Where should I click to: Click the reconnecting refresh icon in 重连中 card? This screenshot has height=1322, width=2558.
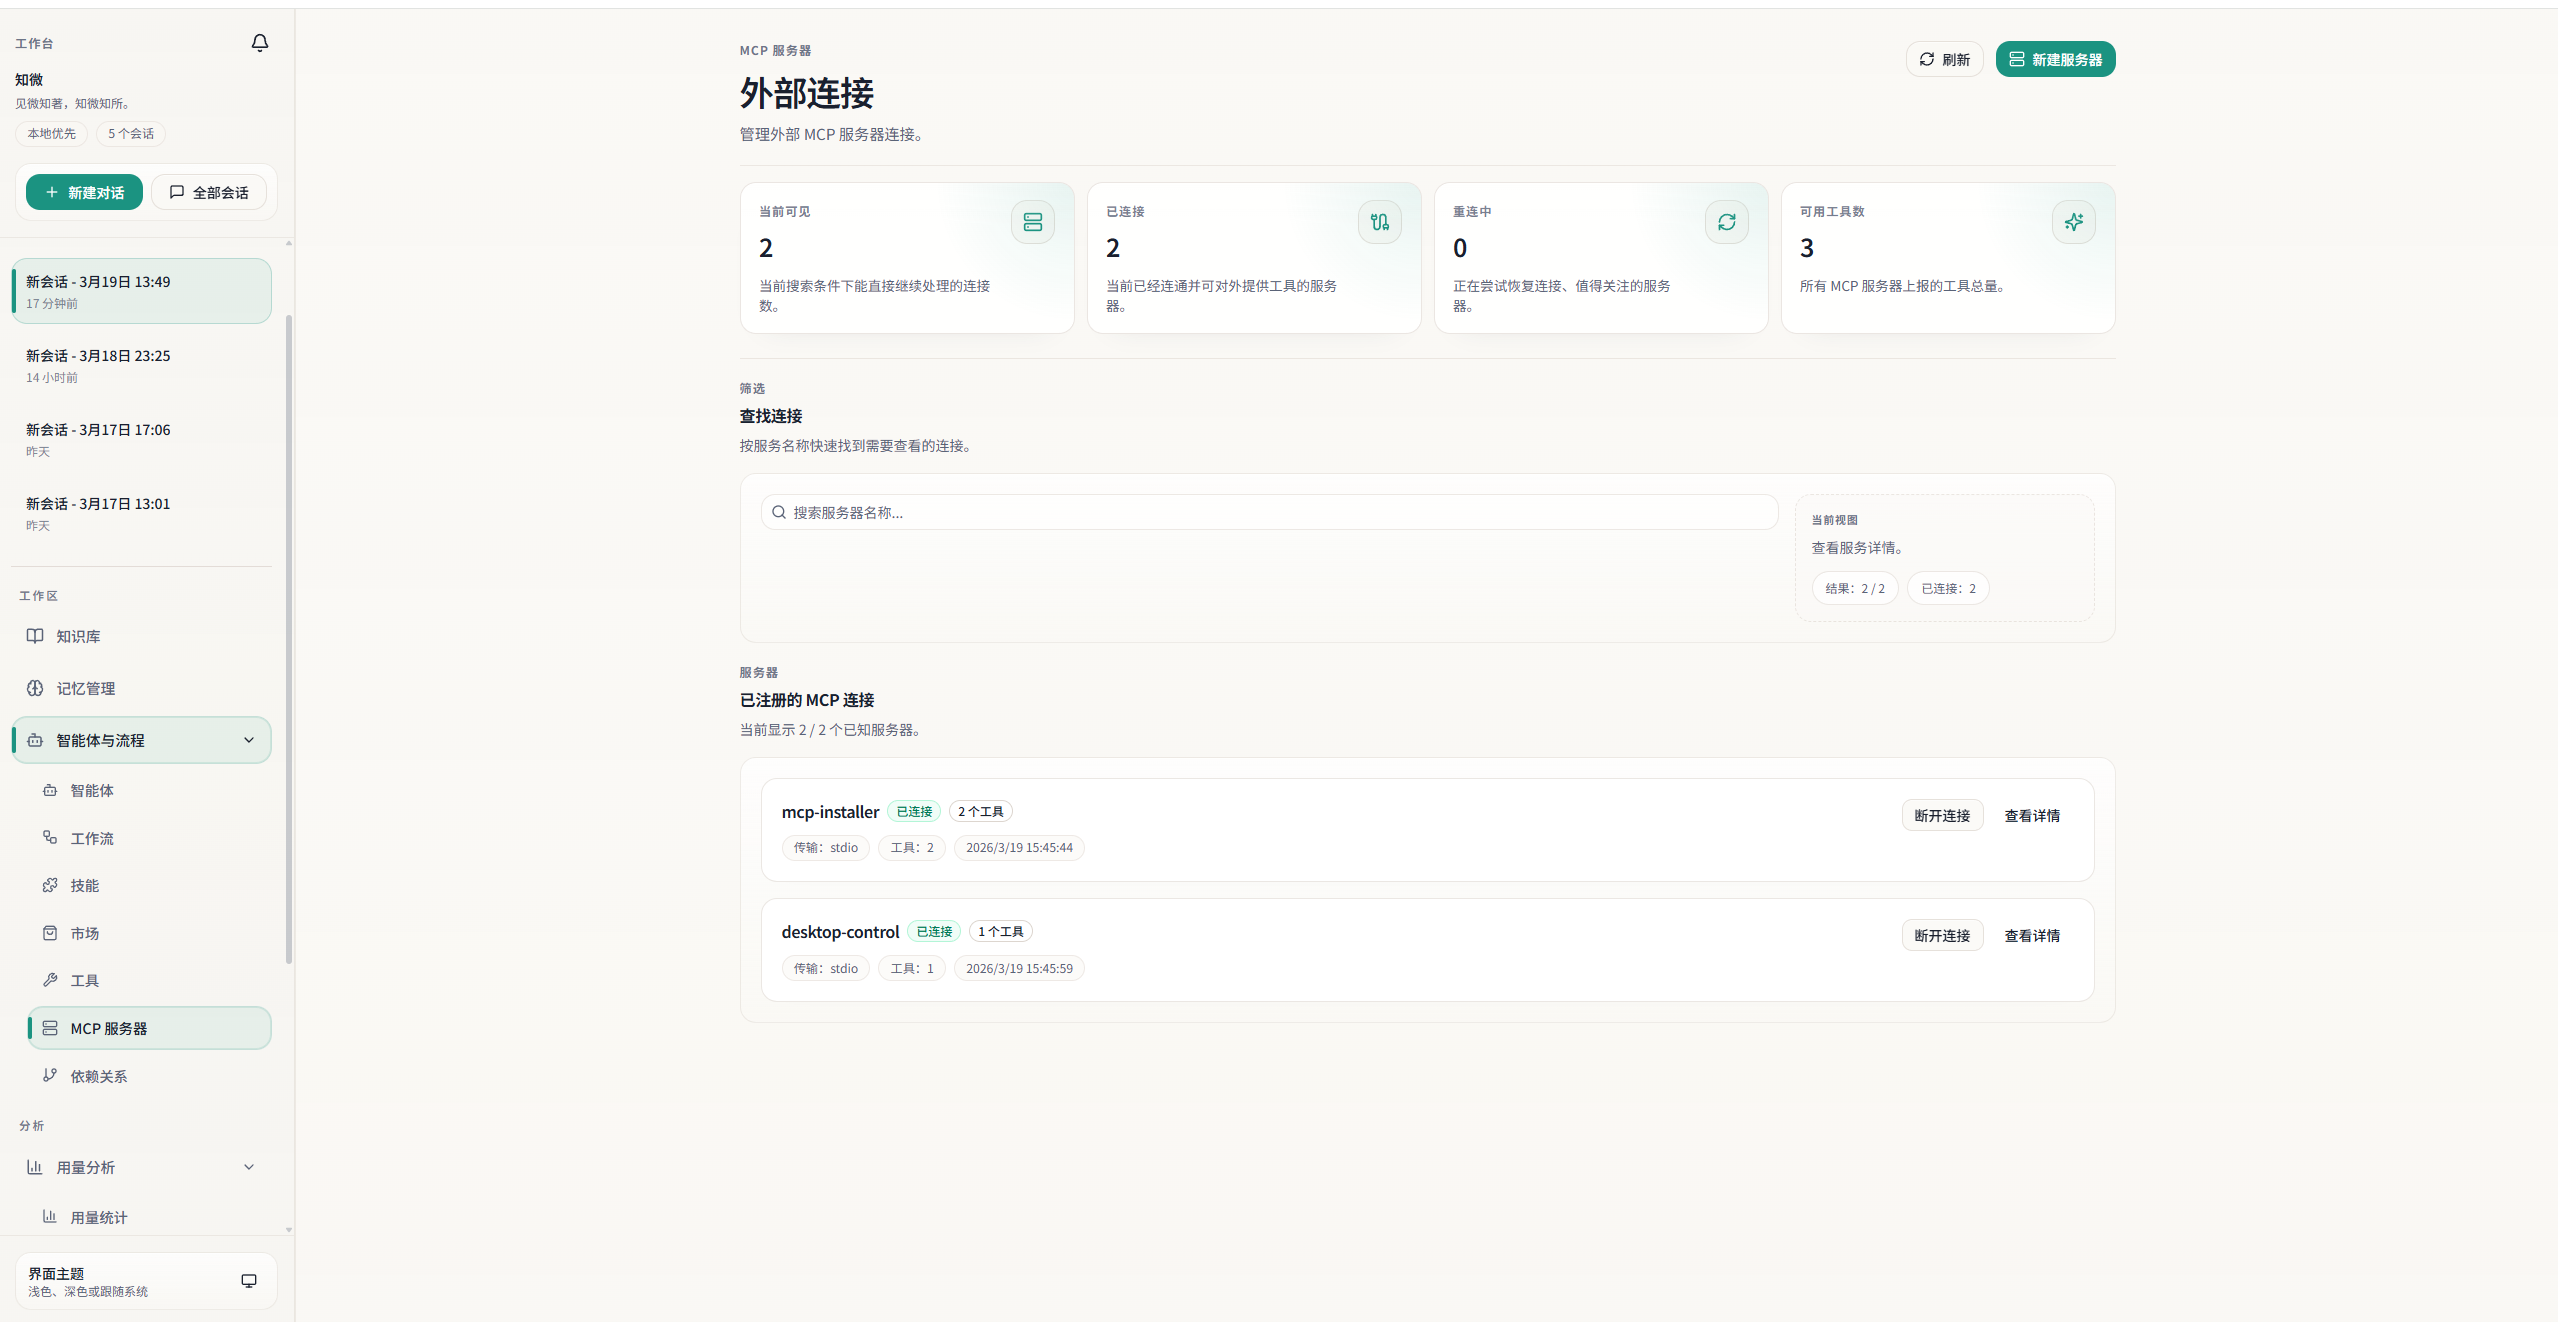[1726, 222]
